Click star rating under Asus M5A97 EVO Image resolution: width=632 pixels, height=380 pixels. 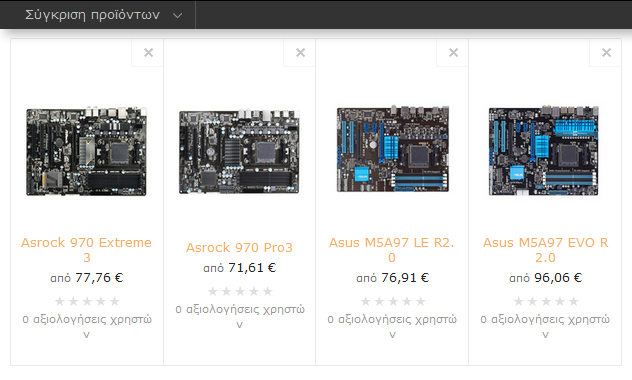click(x=546, y=301)
